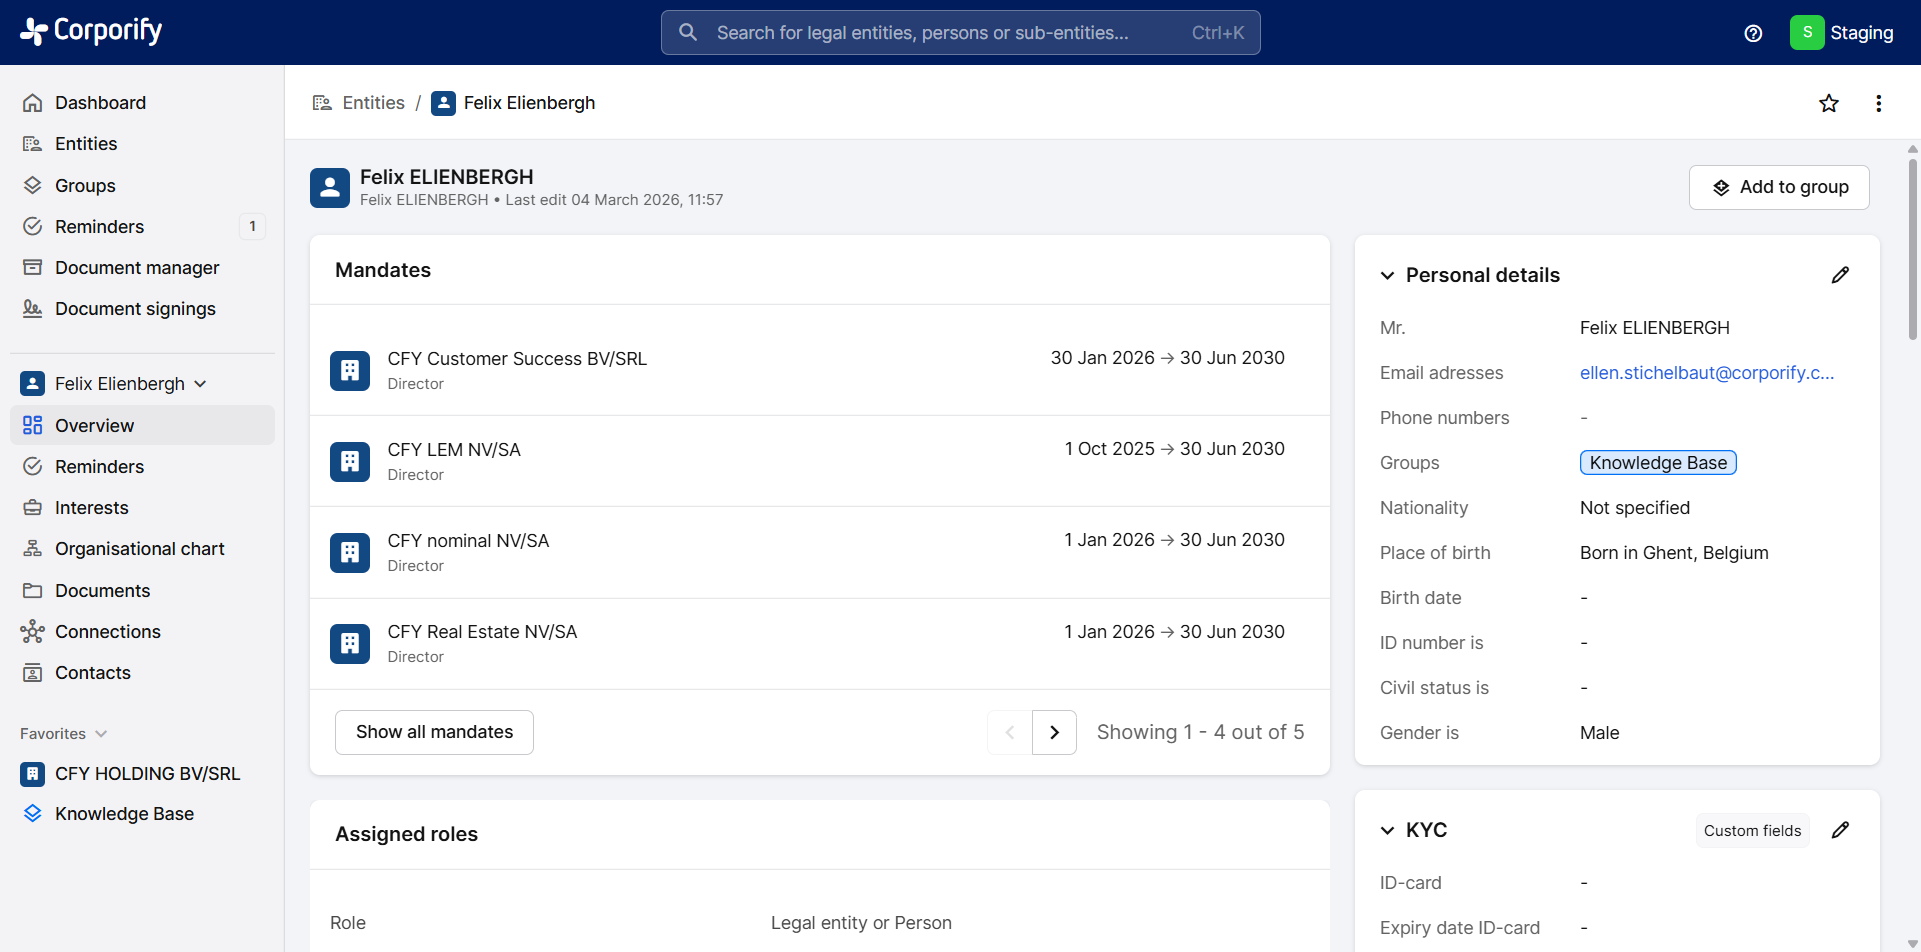Go to next page of mandates
This screenshot has width=1921, height=952.
[x=1054, y=732]
